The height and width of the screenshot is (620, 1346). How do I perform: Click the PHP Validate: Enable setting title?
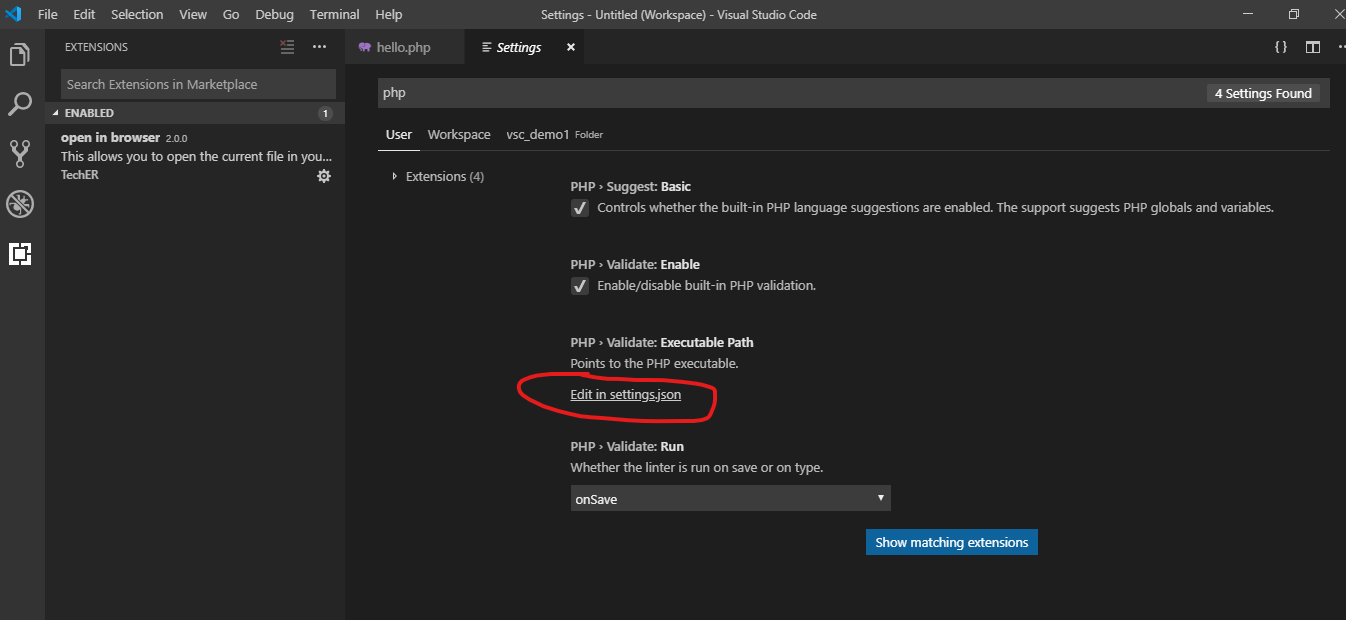(635, 264)
